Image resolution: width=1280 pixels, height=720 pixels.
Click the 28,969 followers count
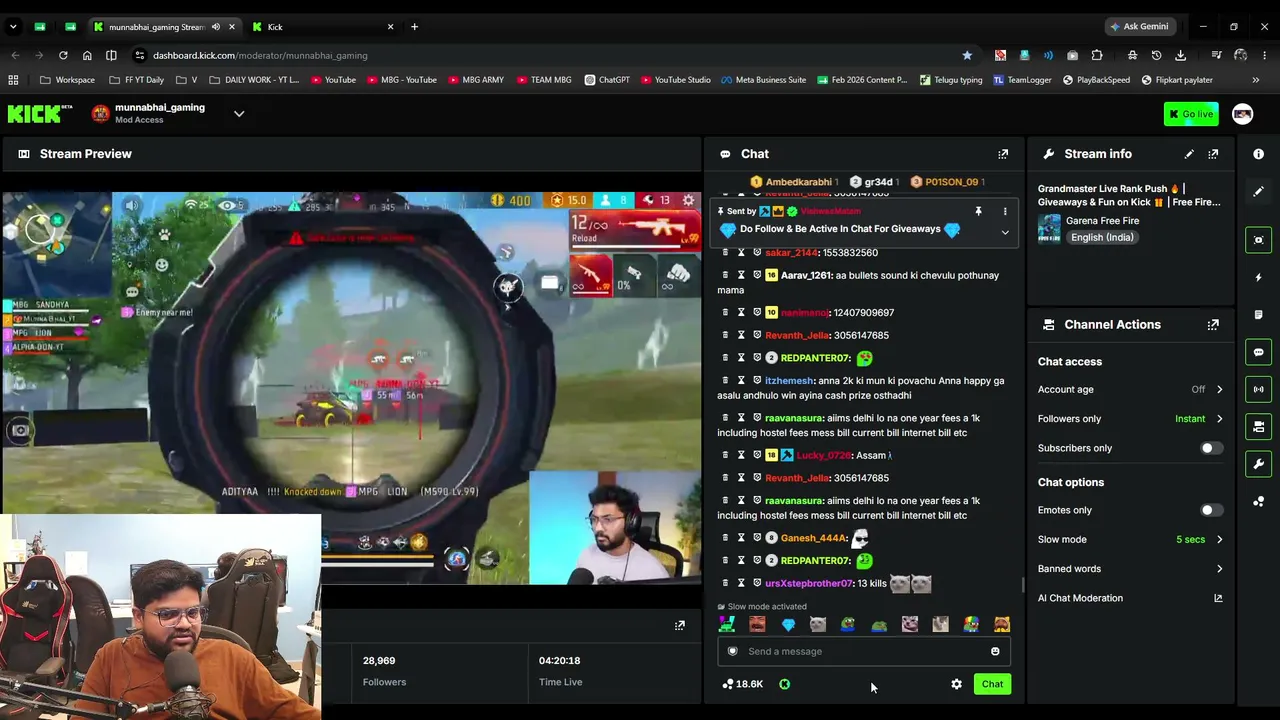379,661
